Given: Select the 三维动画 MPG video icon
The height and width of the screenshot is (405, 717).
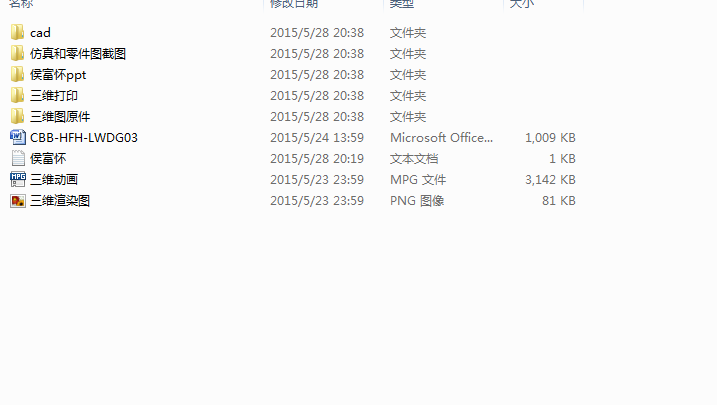Looking at the screenshot, I should (x=18, y=180).
